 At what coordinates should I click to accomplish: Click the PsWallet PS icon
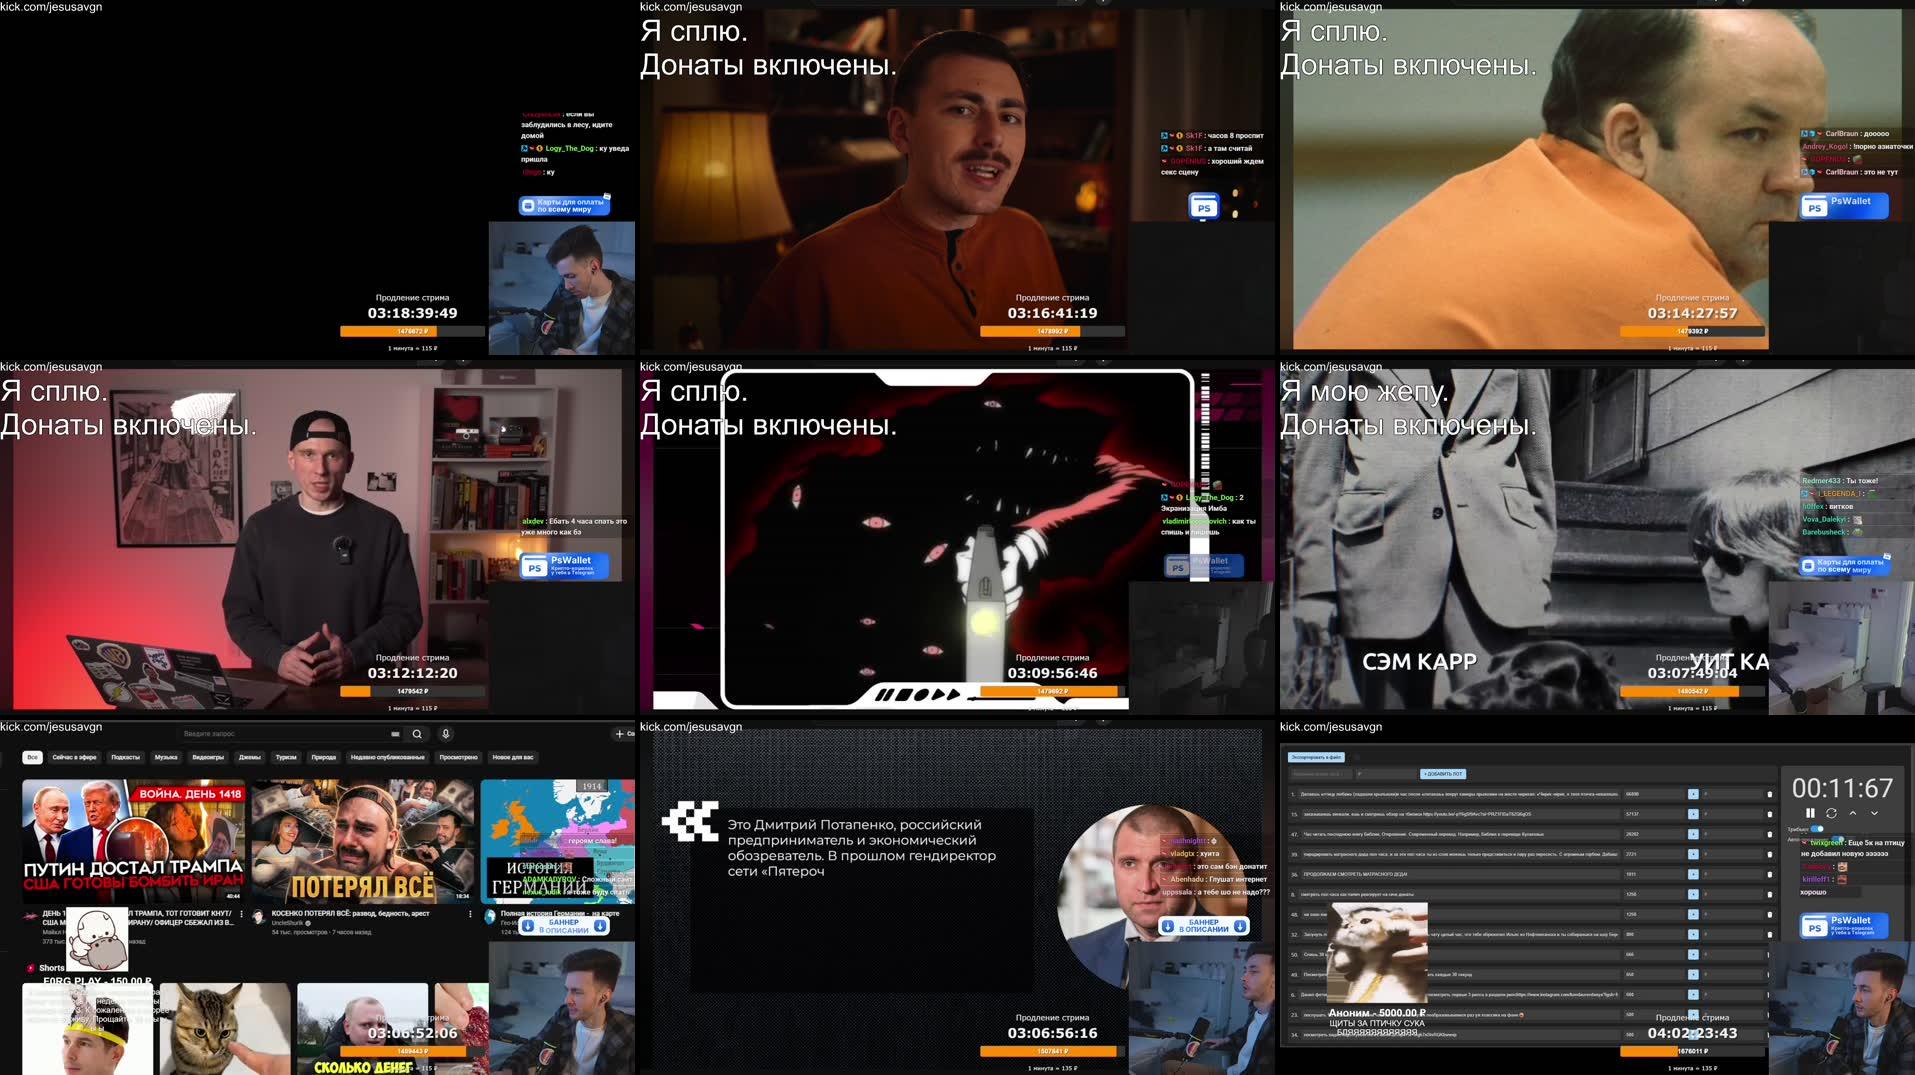[1814, 927]
